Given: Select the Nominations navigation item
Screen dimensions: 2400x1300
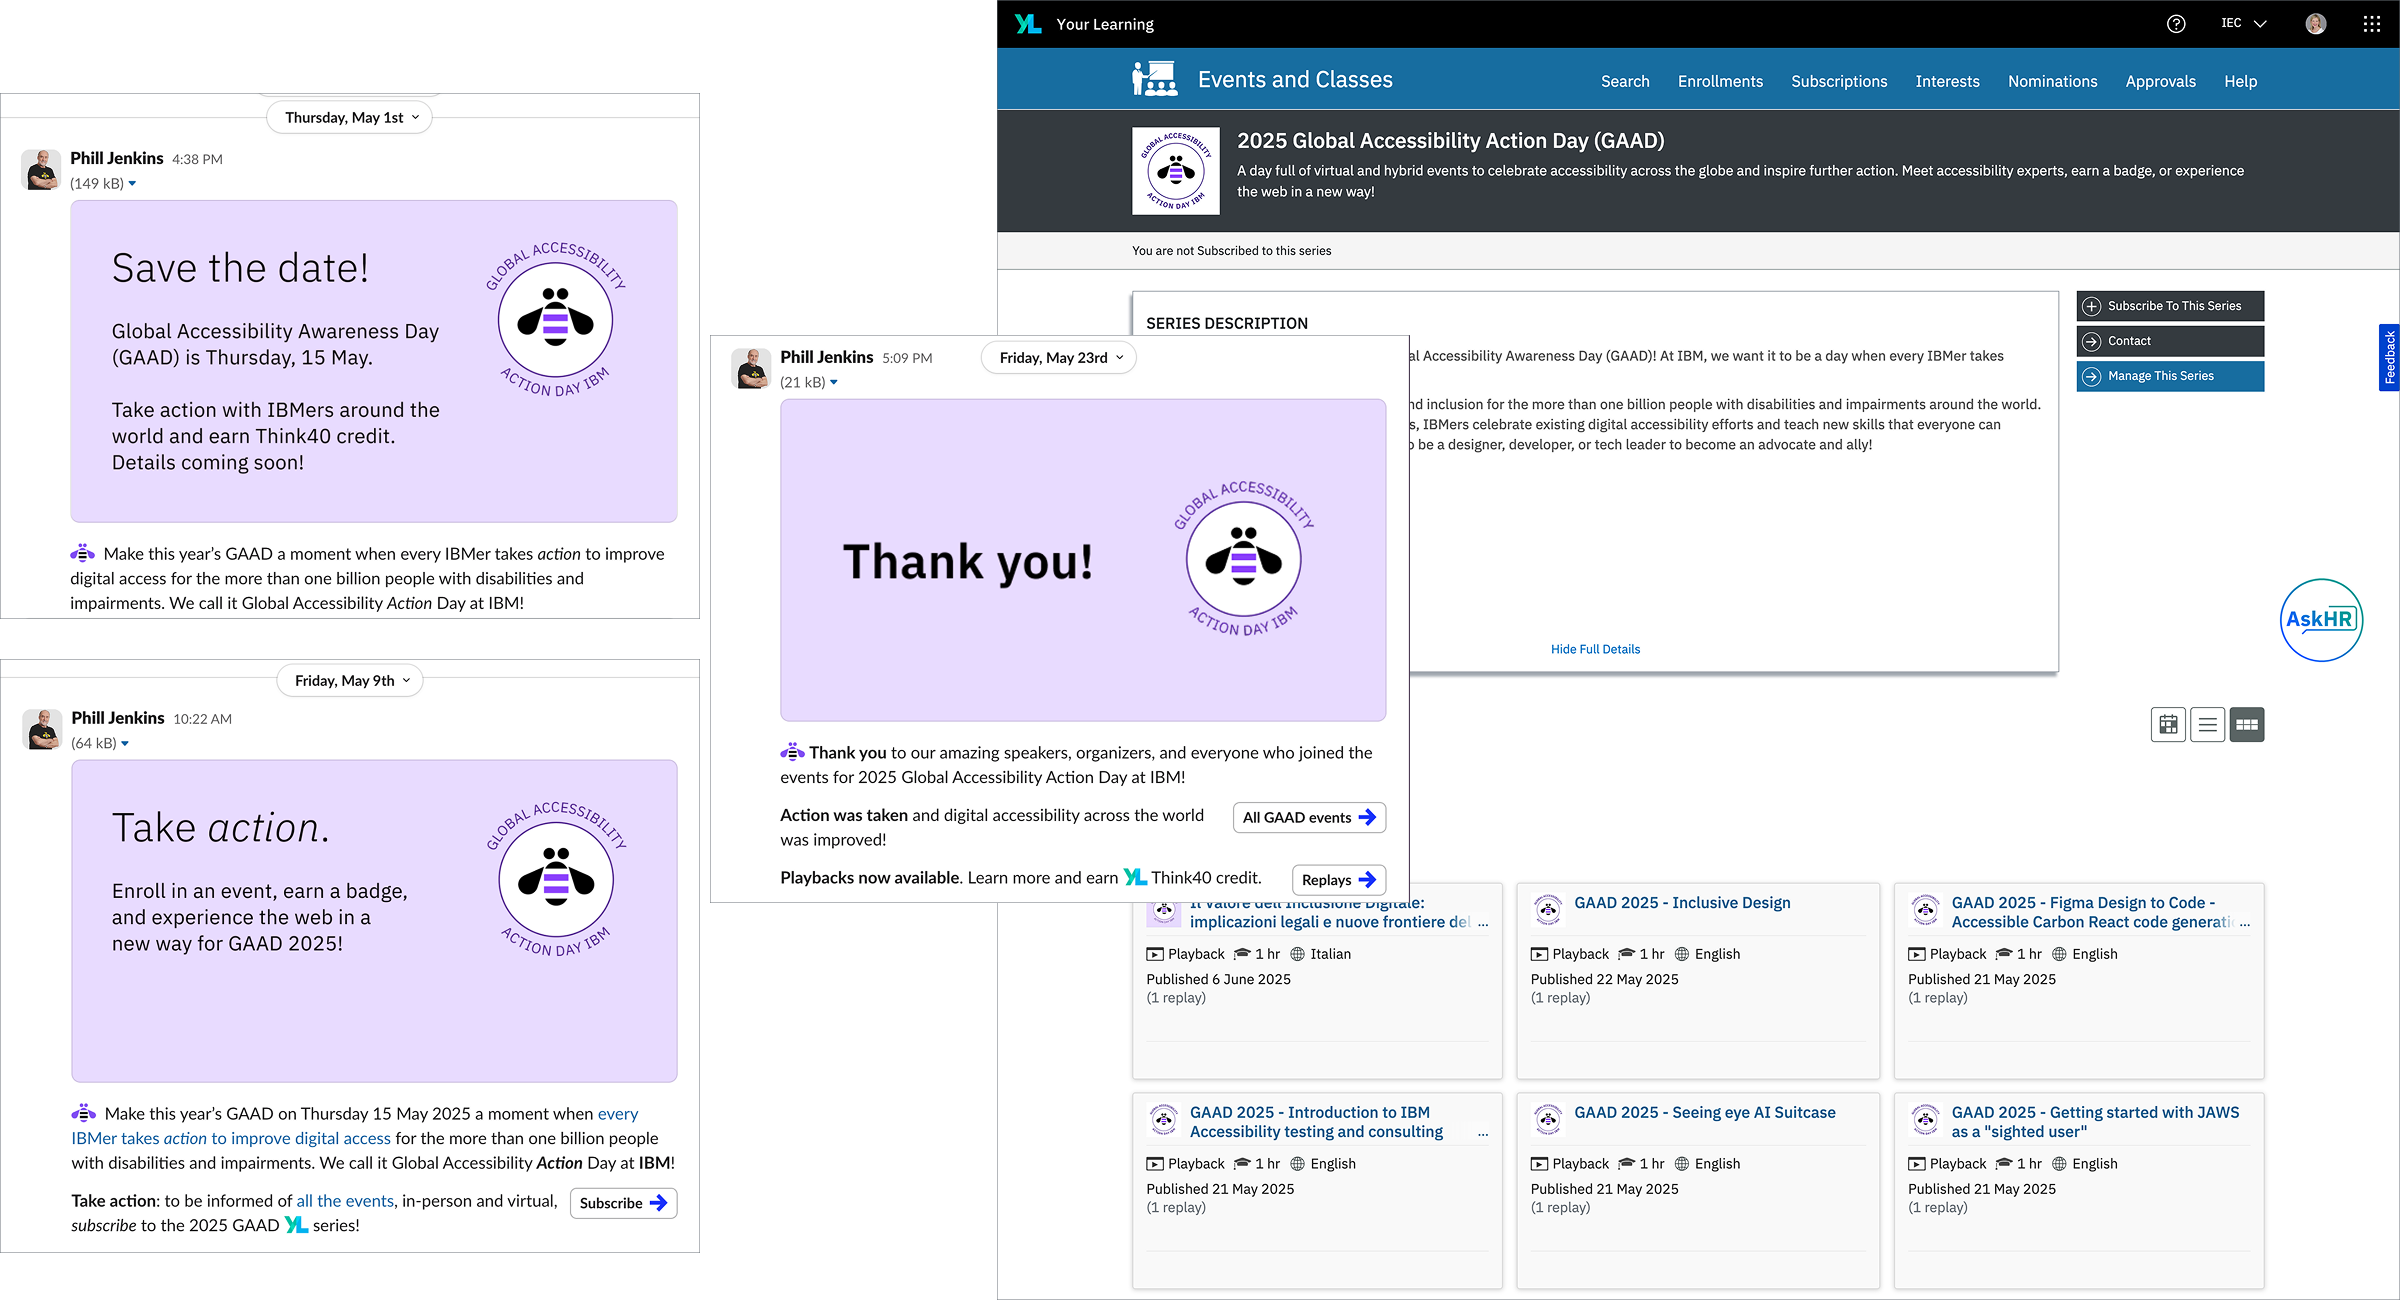Looking at the screenshot, I should [2052, 81].
